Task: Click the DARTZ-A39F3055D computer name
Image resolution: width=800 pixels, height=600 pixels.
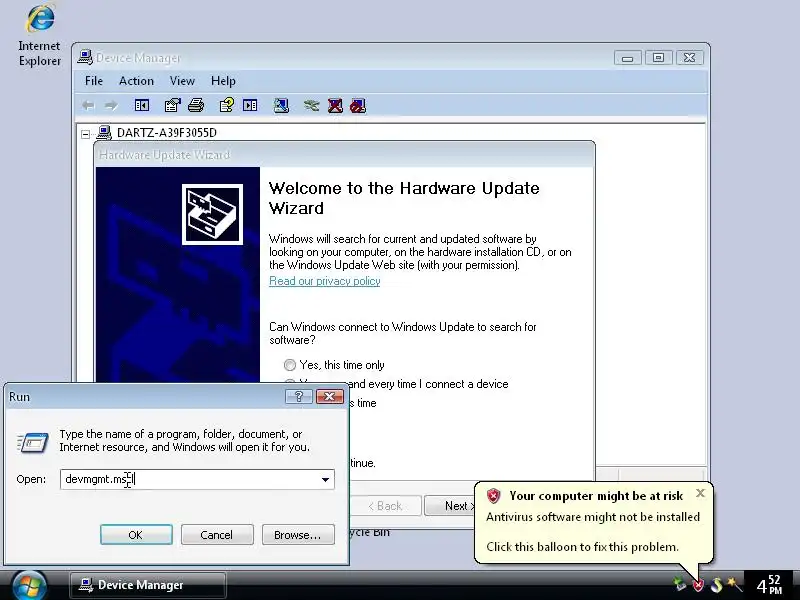Action: pos(167,133)
